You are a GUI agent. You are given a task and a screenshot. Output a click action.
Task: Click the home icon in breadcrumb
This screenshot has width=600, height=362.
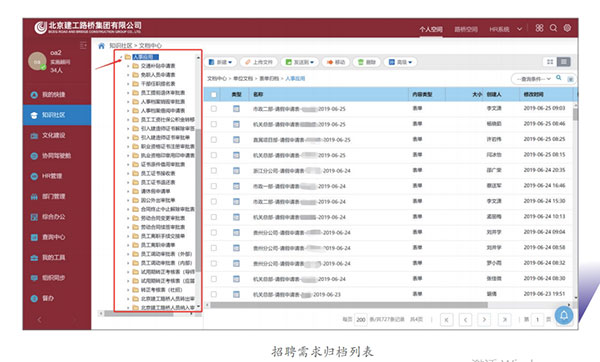101,46
